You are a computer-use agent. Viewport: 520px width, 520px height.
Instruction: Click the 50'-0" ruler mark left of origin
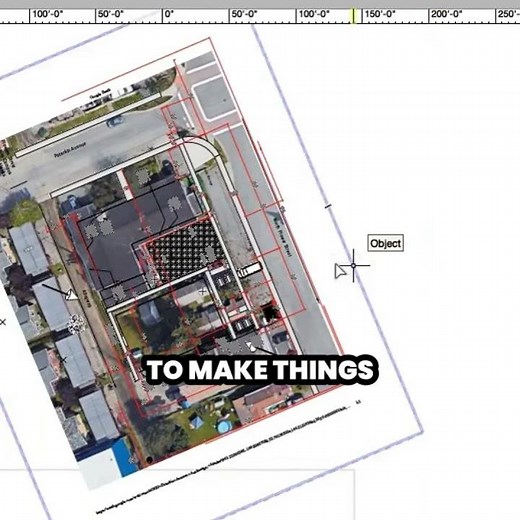[x=111, y=14]
